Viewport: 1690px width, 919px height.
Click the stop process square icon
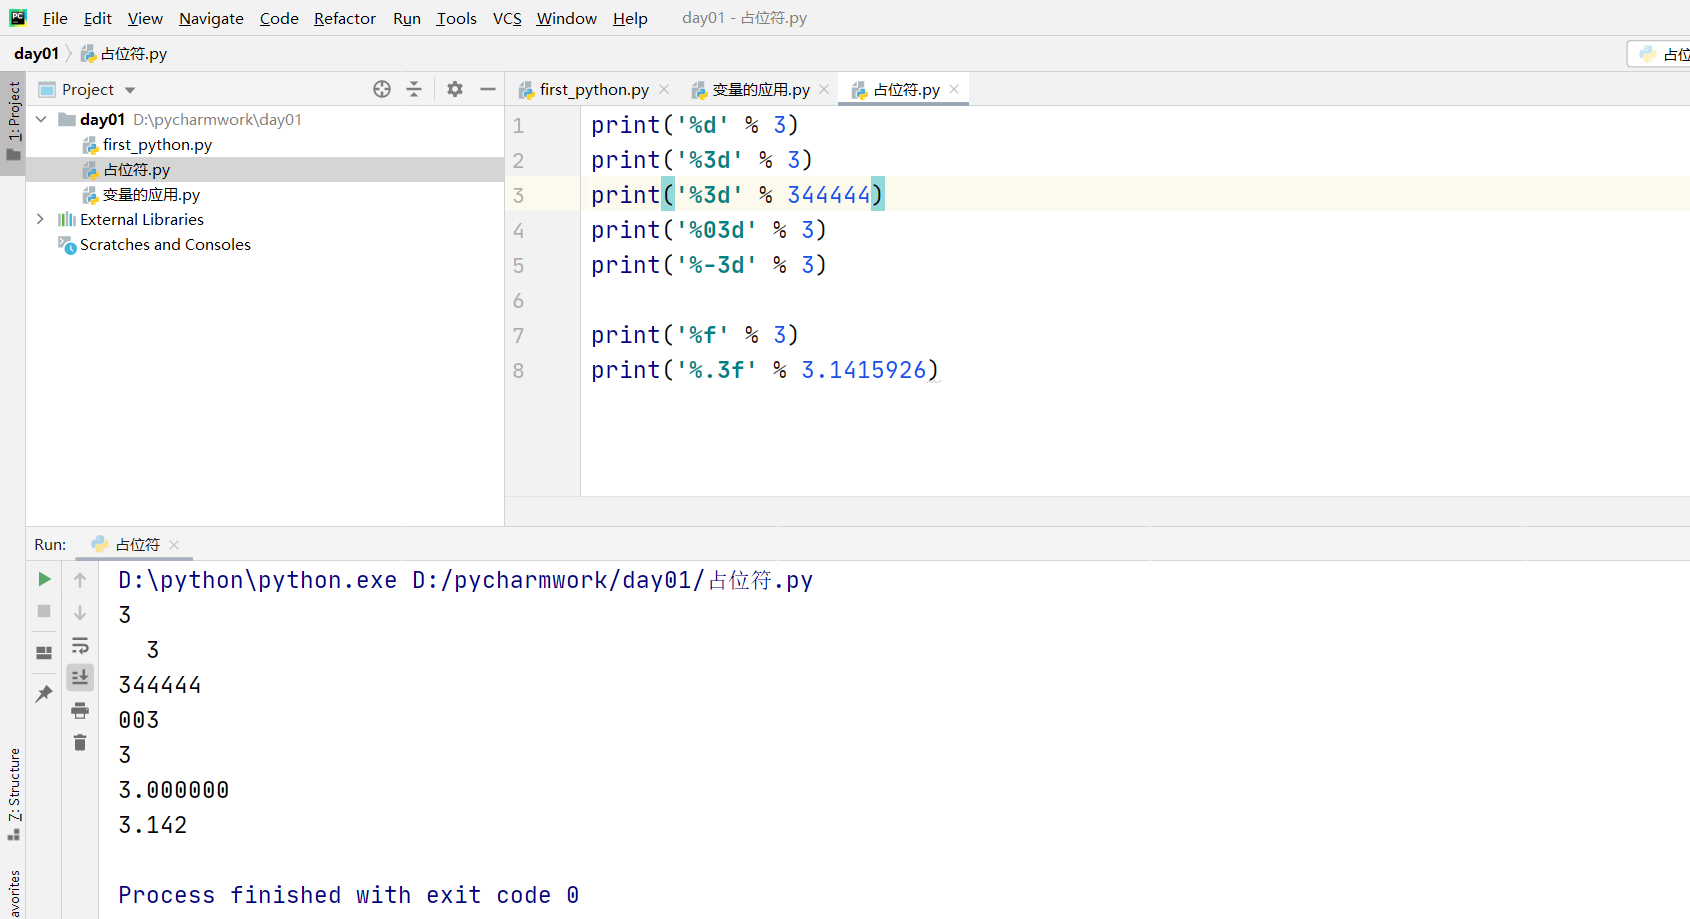pyautogui.click(x=44, y=611)
